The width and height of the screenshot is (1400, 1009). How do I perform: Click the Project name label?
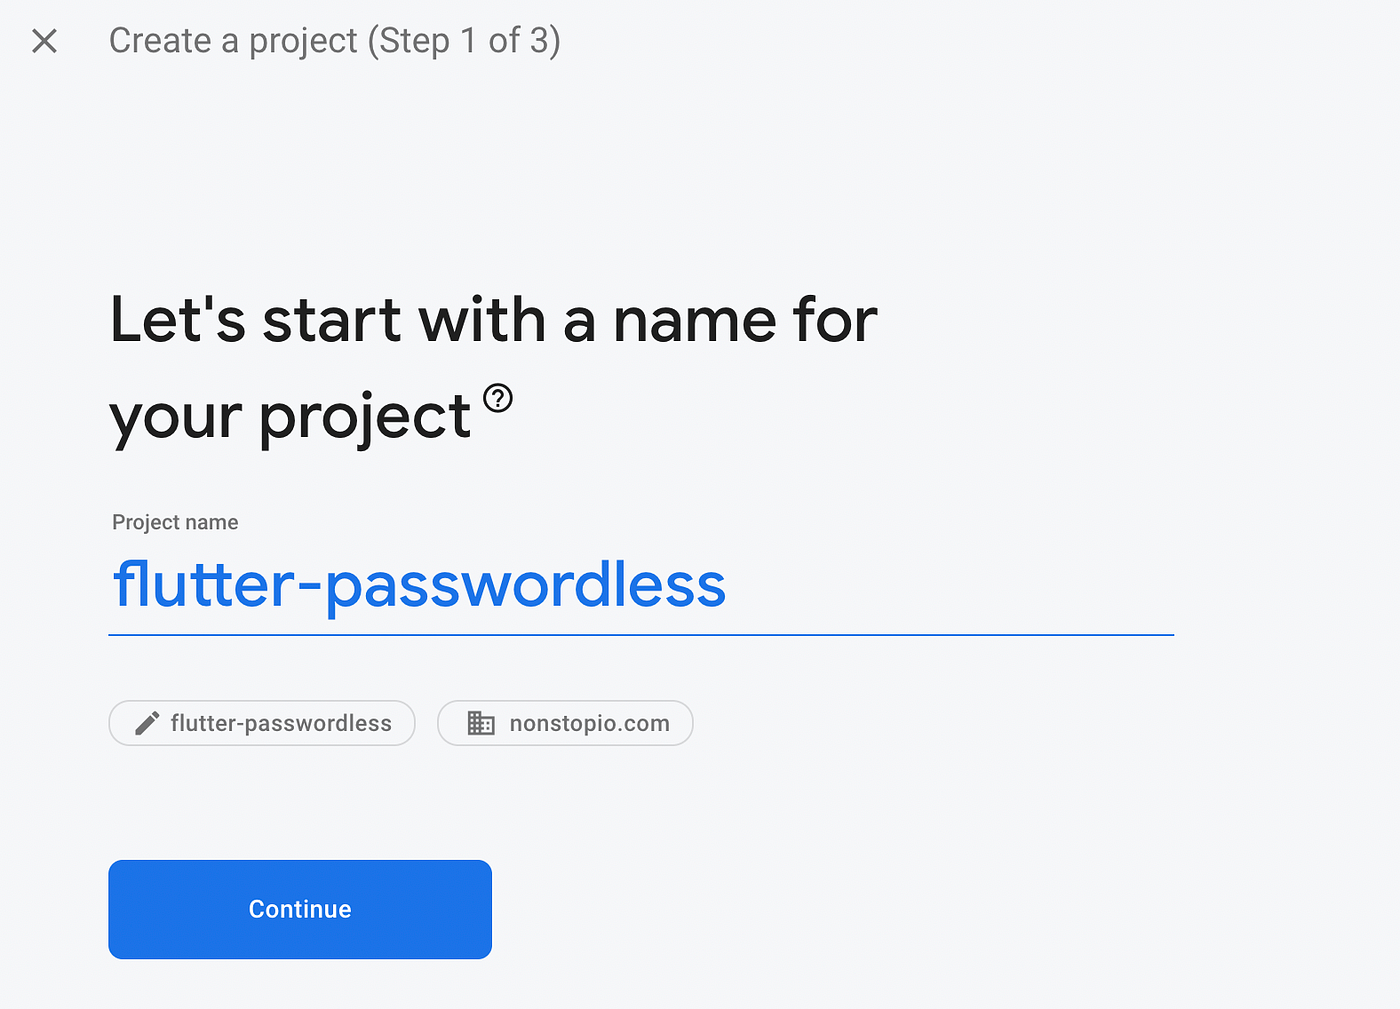pos(174,521)
